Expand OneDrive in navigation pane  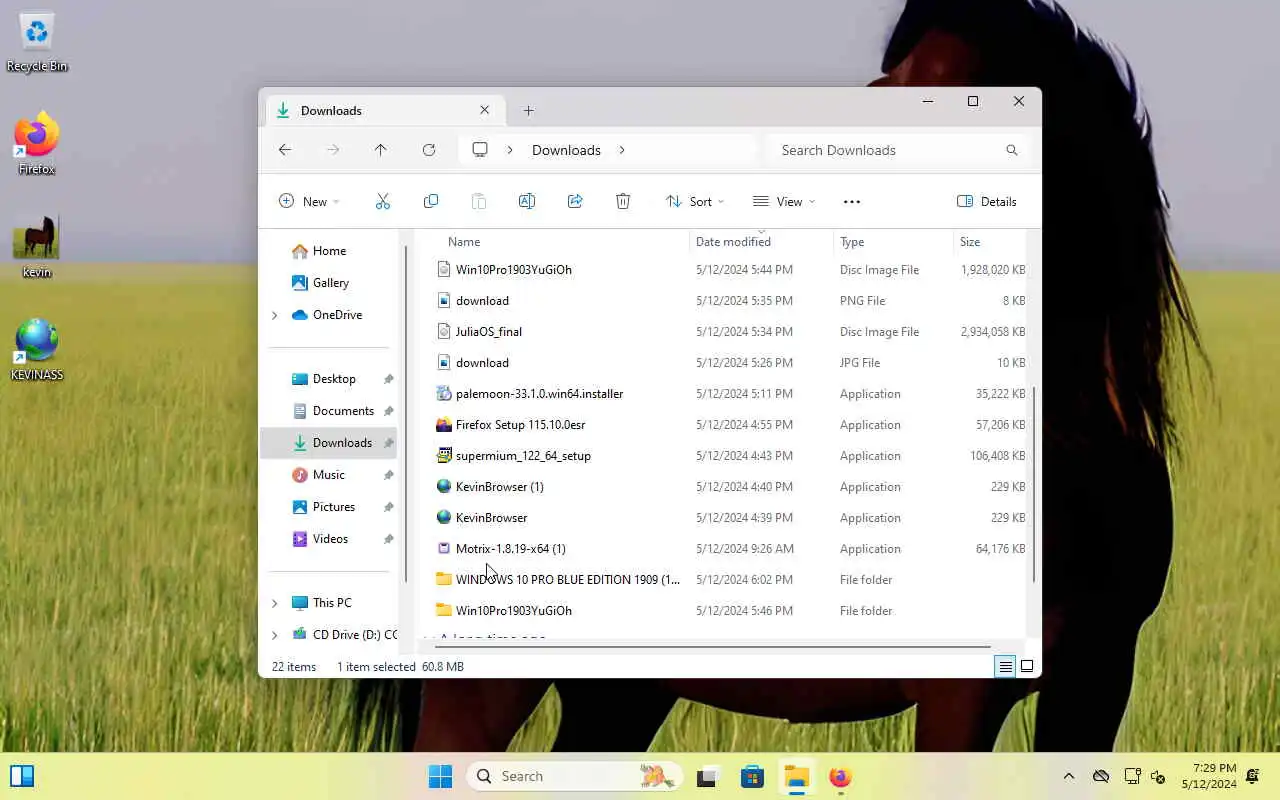(275, 315)
